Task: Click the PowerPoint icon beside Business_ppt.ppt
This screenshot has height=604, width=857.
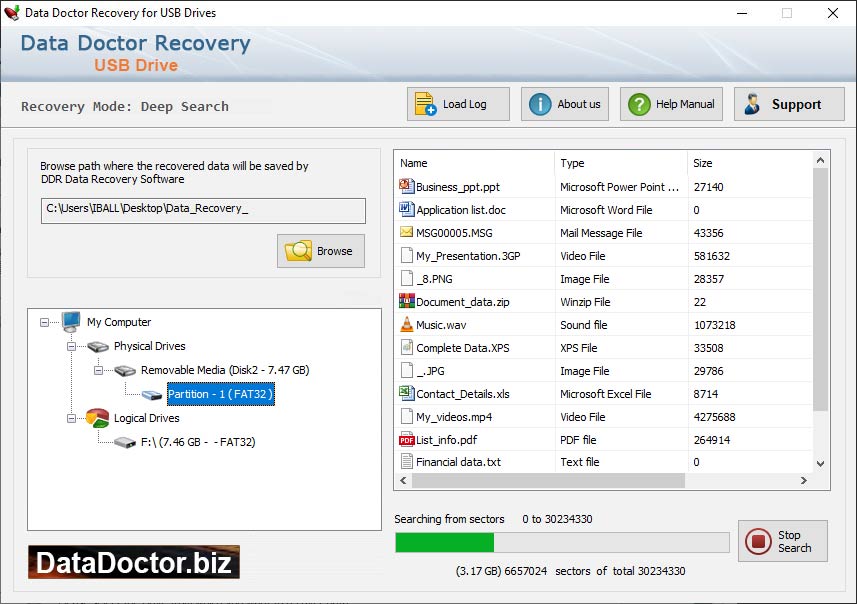Action: 406,186
